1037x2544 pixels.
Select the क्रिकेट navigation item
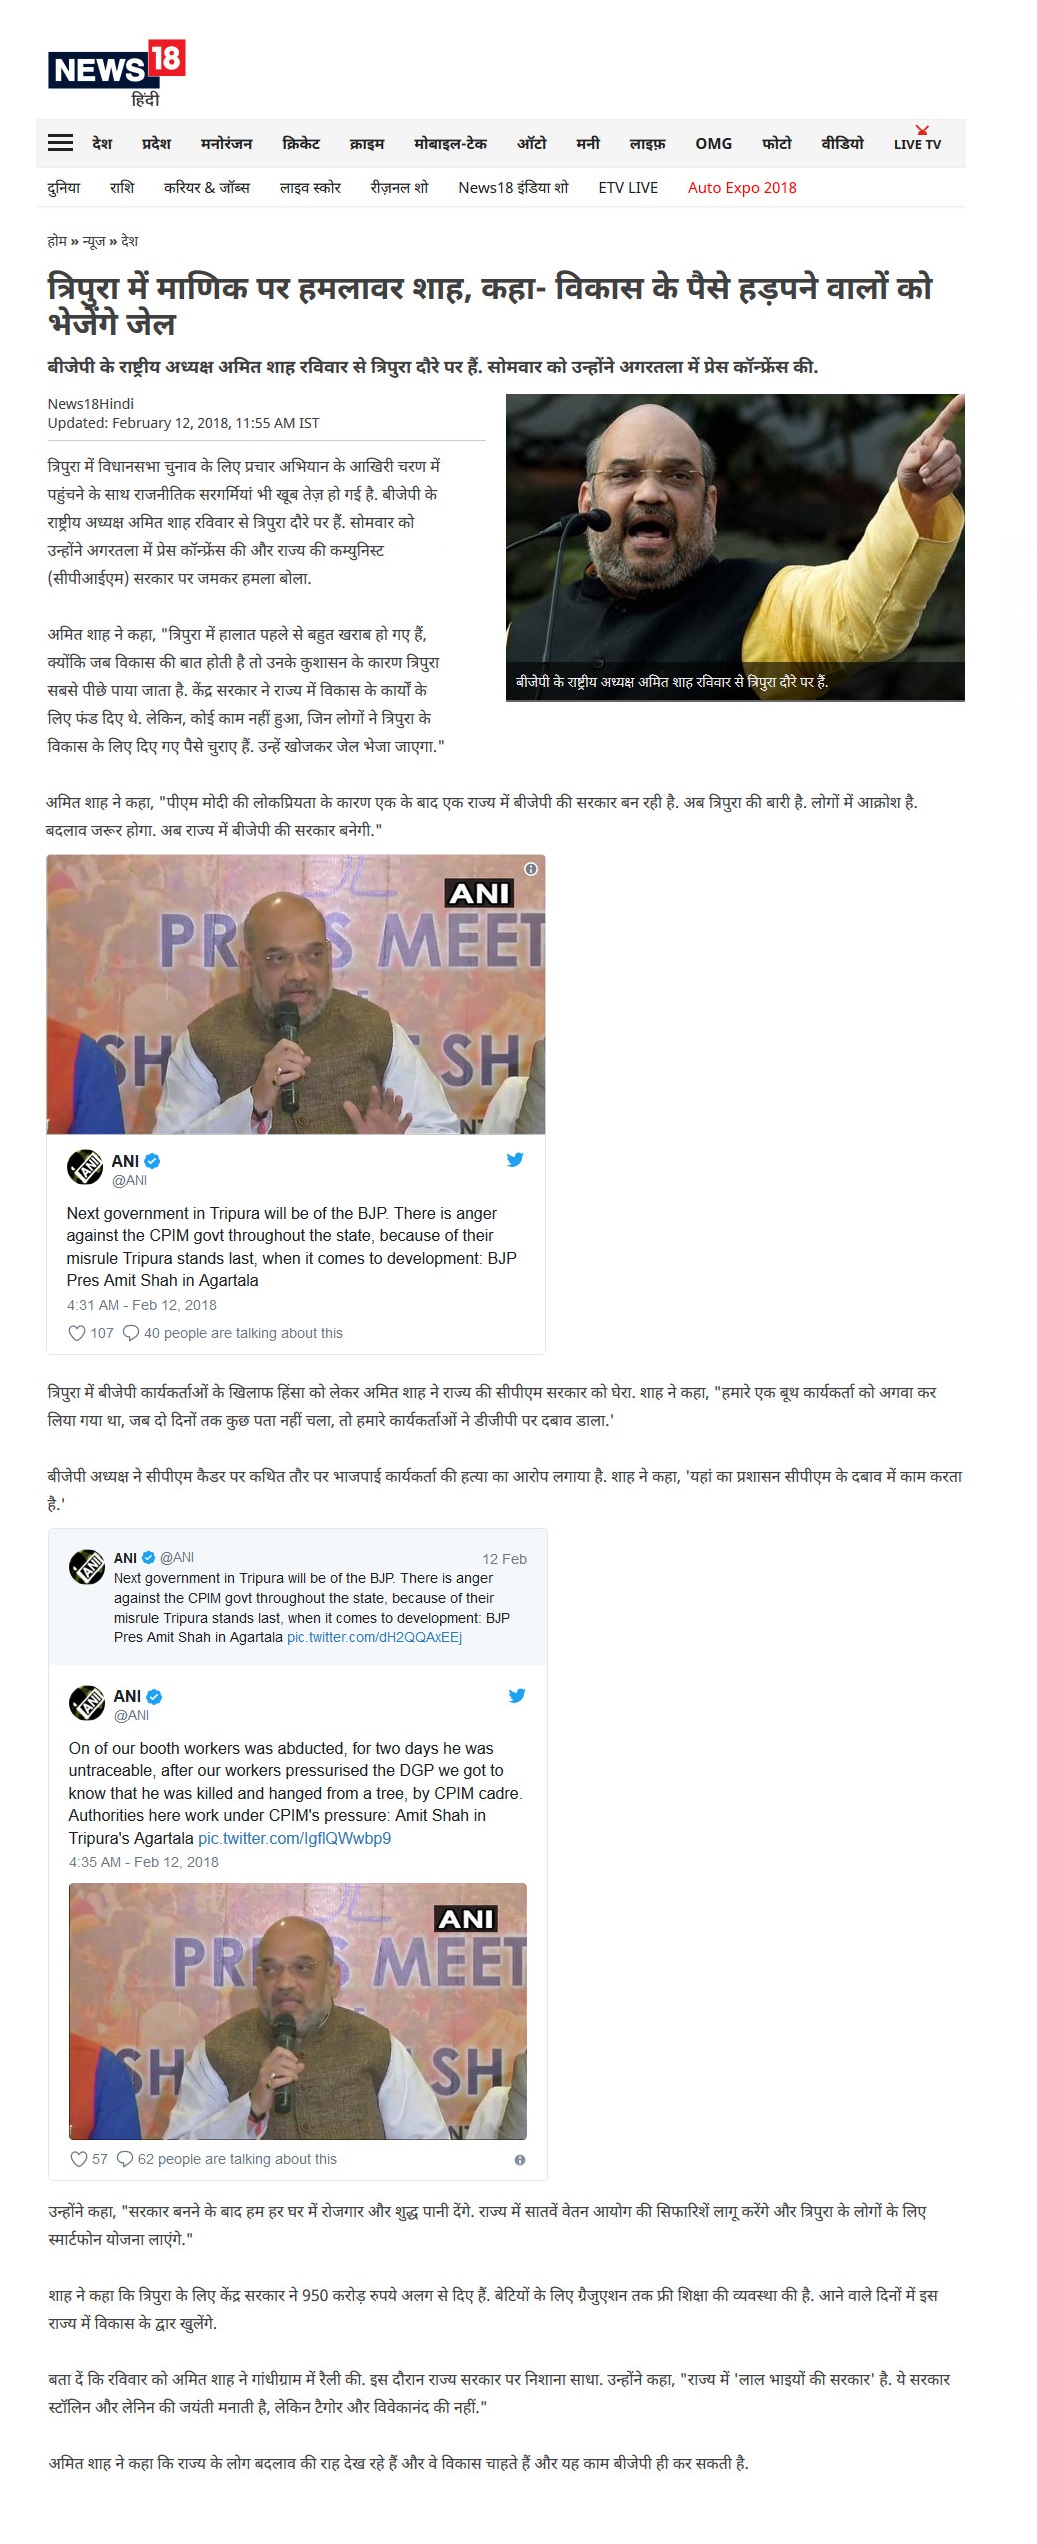301,143
